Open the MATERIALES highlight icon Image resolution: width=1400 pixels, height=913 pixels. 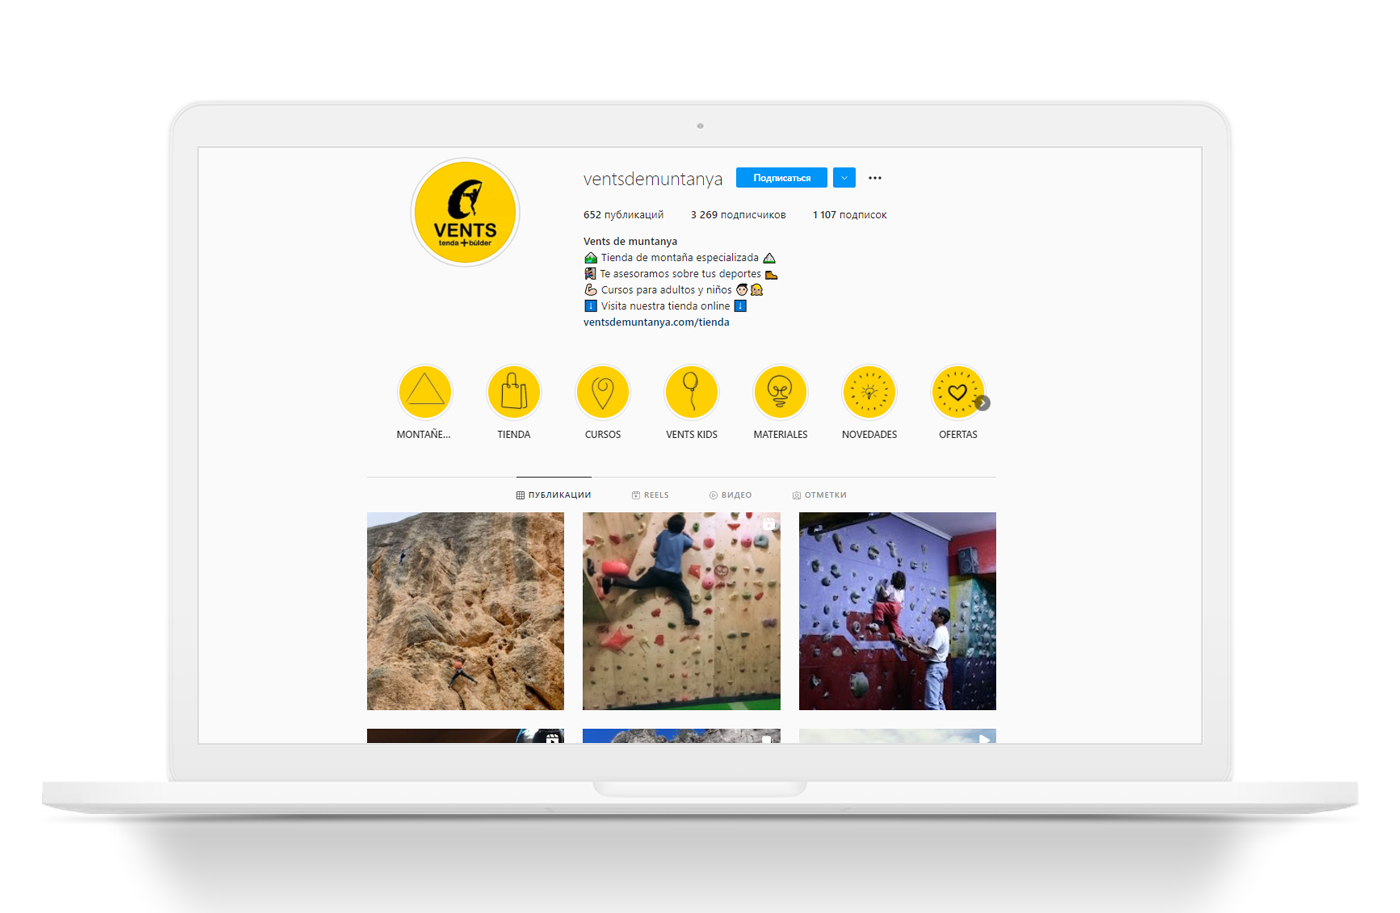click(780, 392)
